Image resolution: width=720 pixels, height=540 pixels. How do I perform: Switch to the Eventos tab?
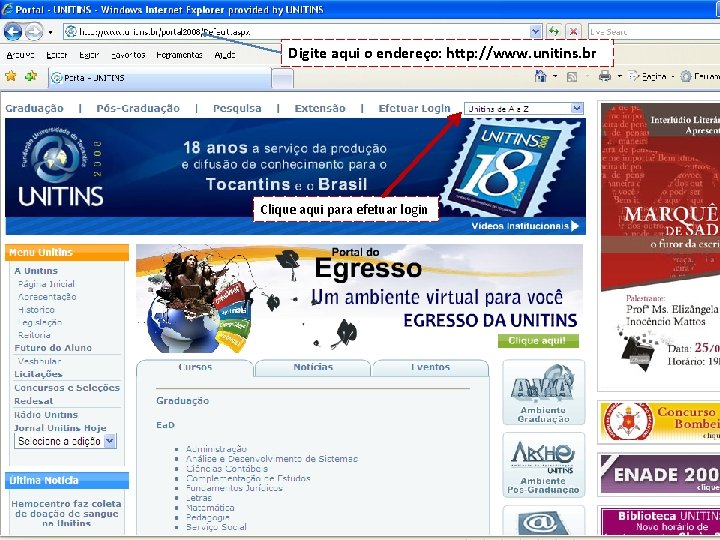pyautogui.click(x=430, y=367)
